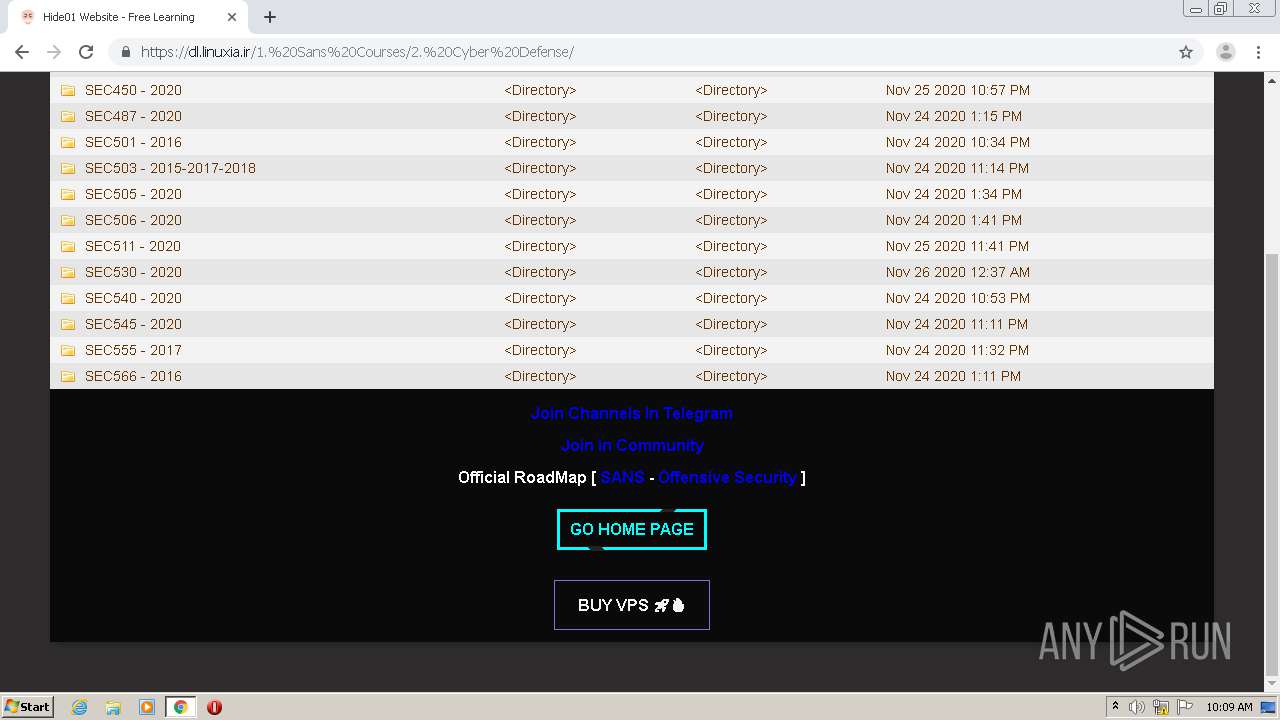Open the SEC505 - 2020 folder icon
Viewport: 1280px width, 720px height.
tap(68, 194)
